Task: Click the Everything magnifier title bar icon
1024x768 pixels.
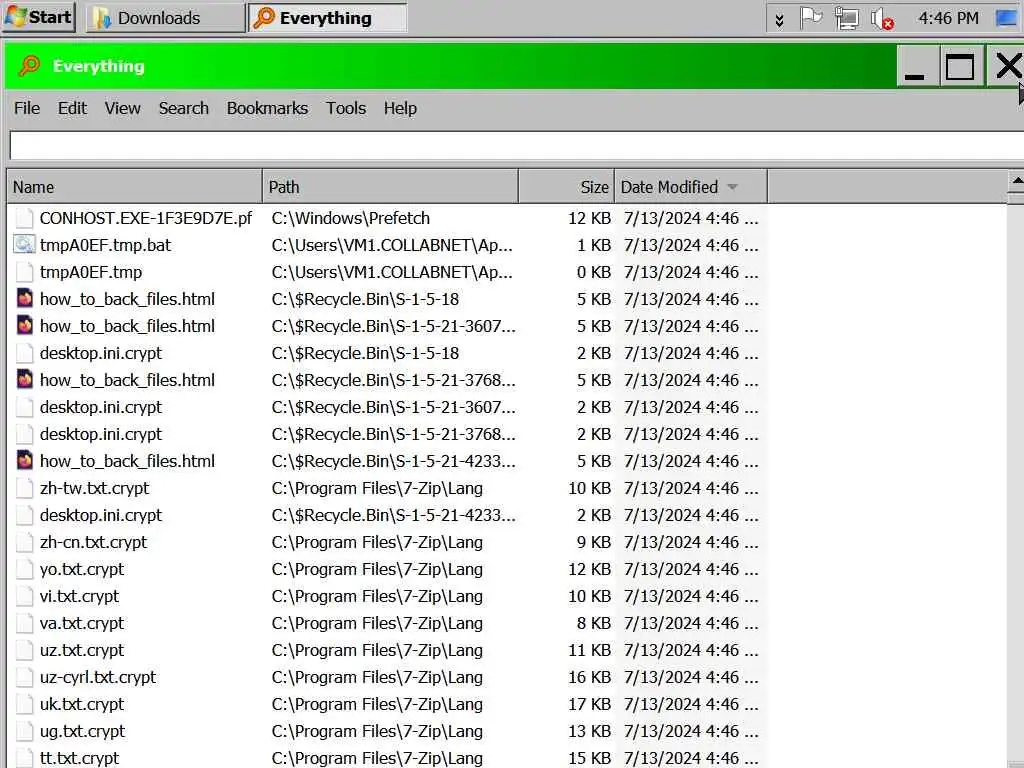Action: (x=29, y=66)
